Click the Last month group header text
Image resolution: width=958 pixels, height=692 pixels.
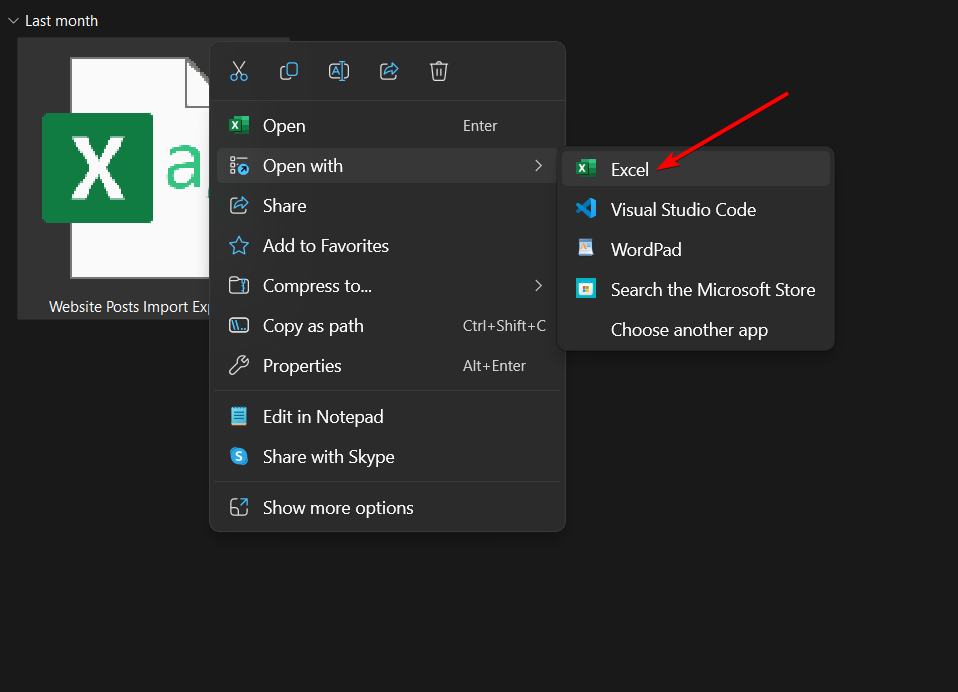tap(61, 21)
